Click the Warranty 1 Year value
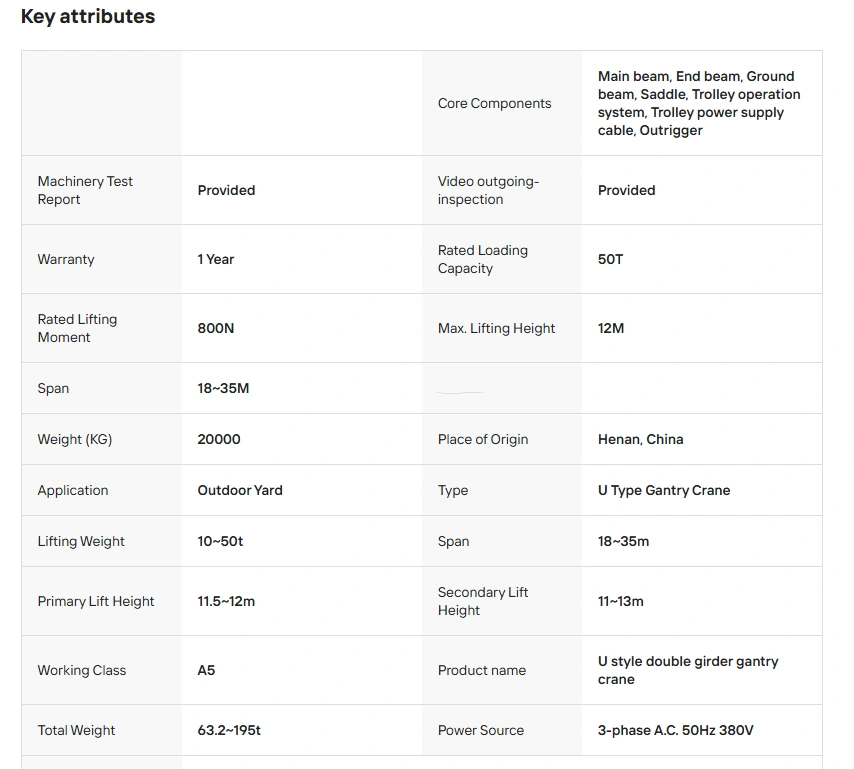This screenshot has width=854, height=769. point(216,259)
